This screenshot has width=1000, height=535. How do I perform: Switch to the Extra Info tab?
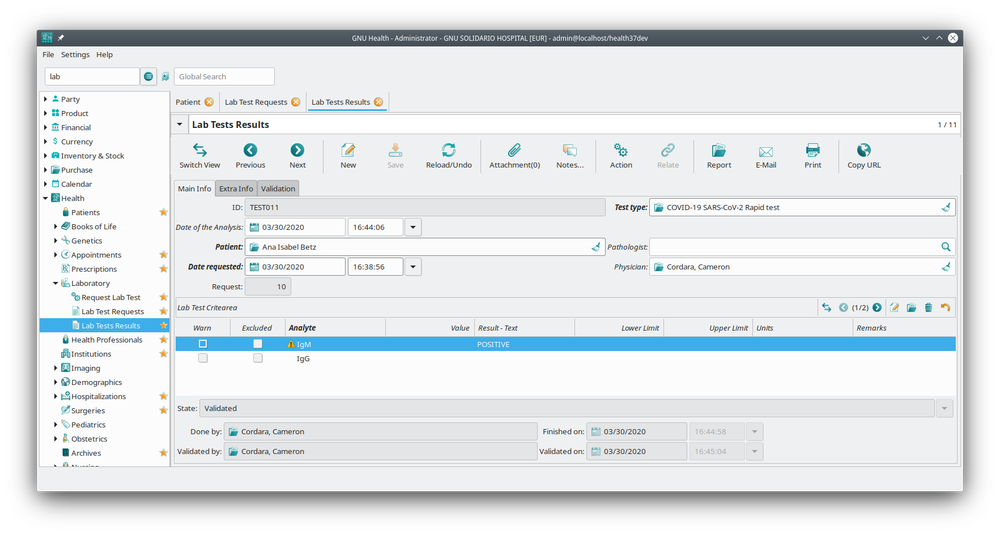click(x=236, y=189)
